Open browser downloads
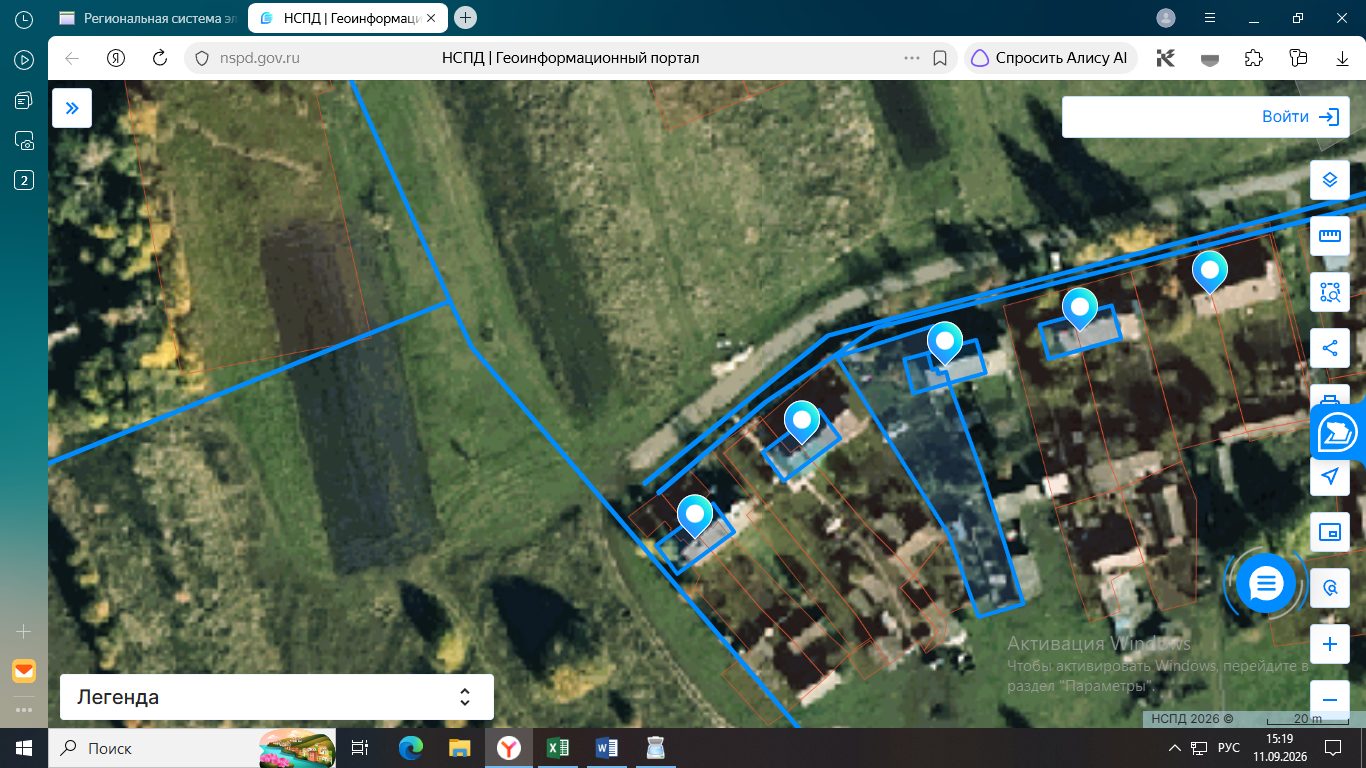This screenshot has height=768, width=1366. tap(1342, 58)
